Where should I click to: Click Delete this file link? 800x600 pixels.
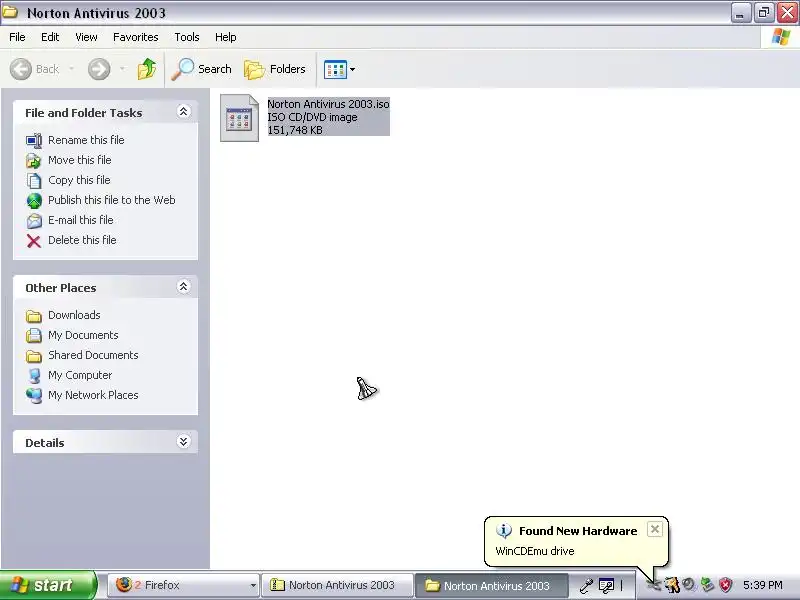click(82, 240)
